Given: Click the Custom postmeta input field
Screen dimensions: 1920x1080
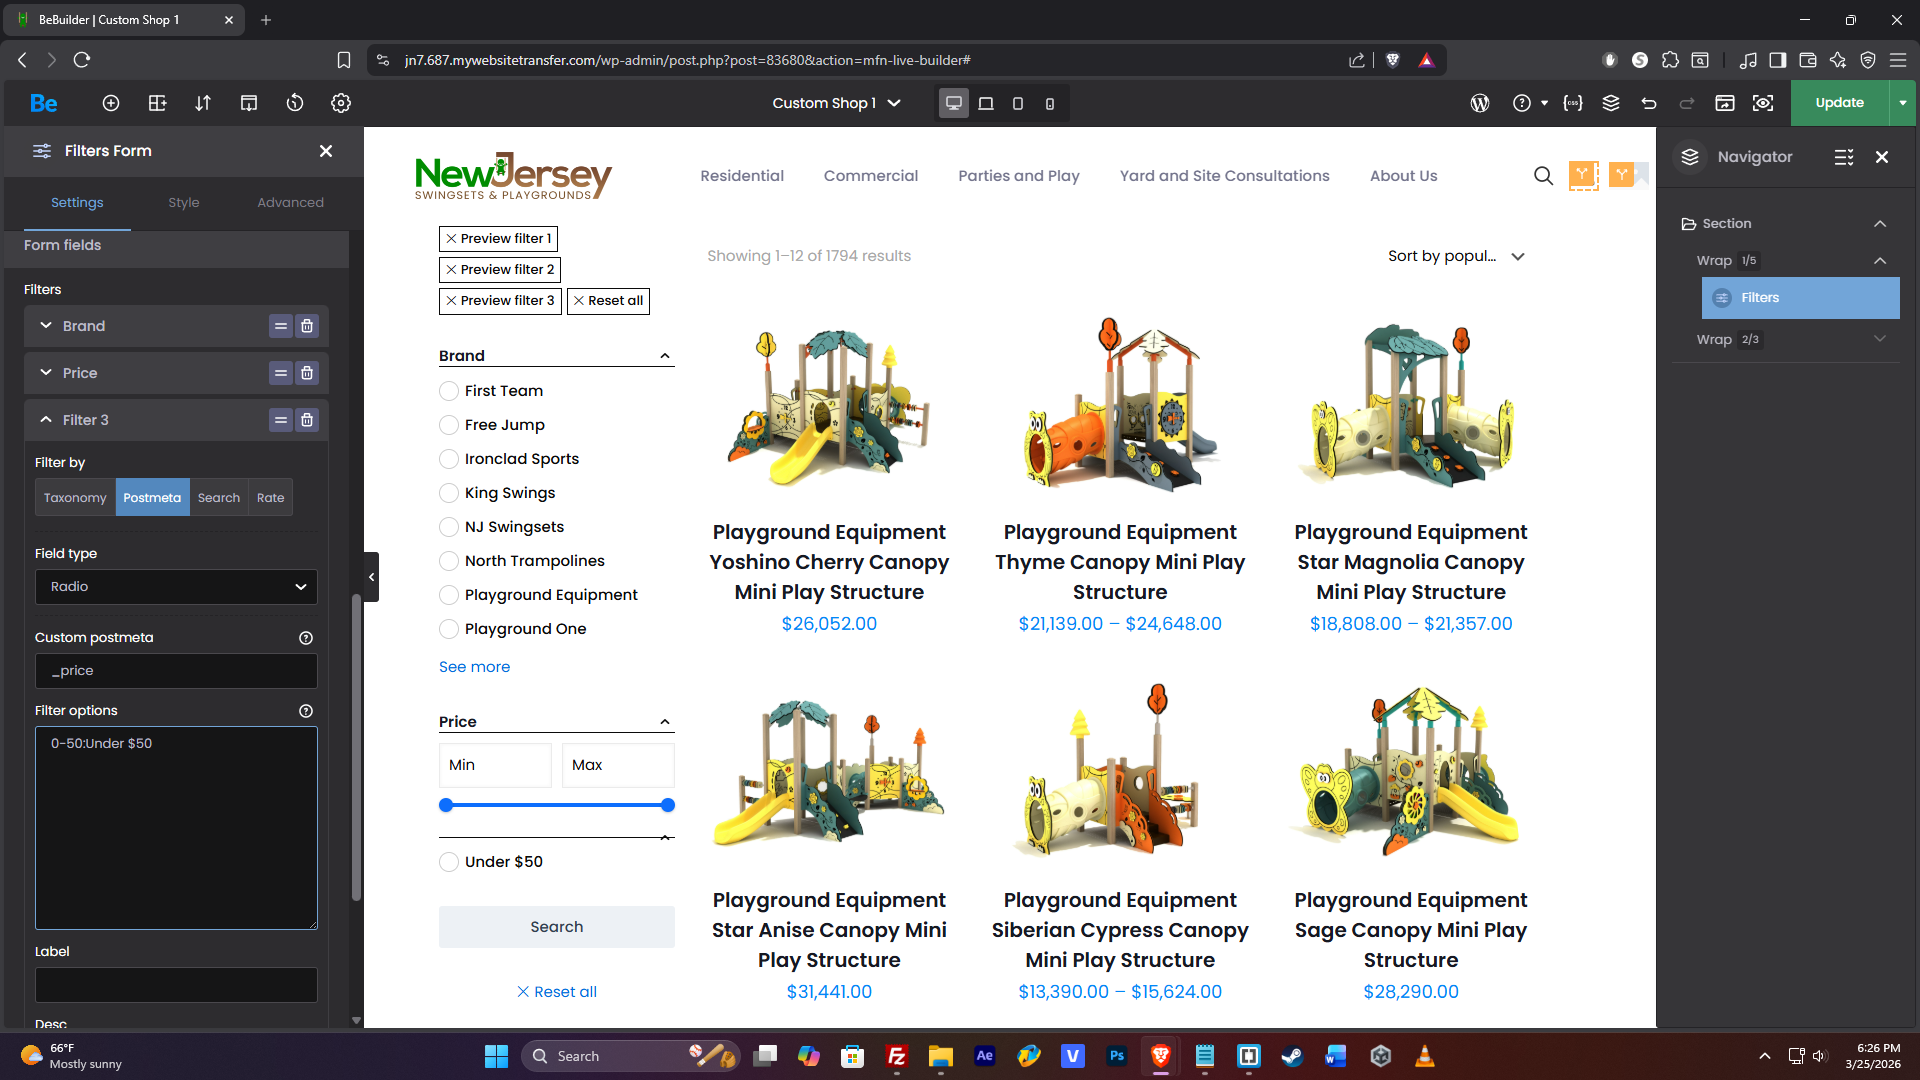Looking at the screenshot, I should click(x=176, y=671).
